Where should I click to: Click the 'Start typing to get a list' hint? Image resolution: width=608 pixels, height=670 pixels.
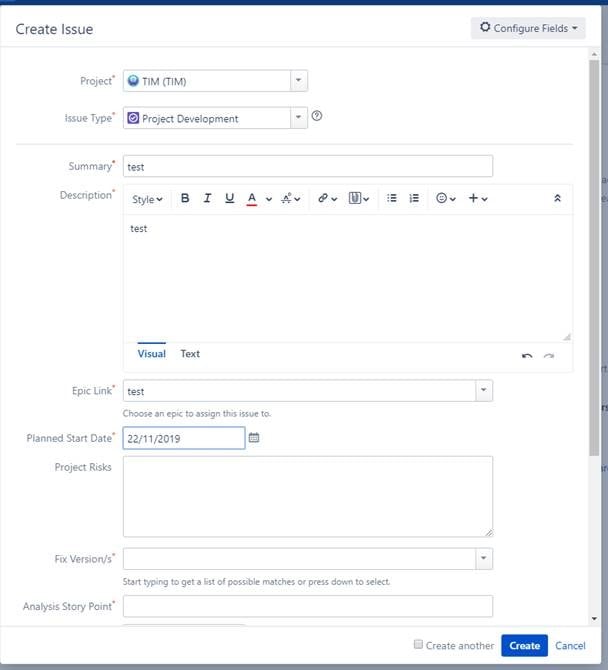click(x=256, y=582)
